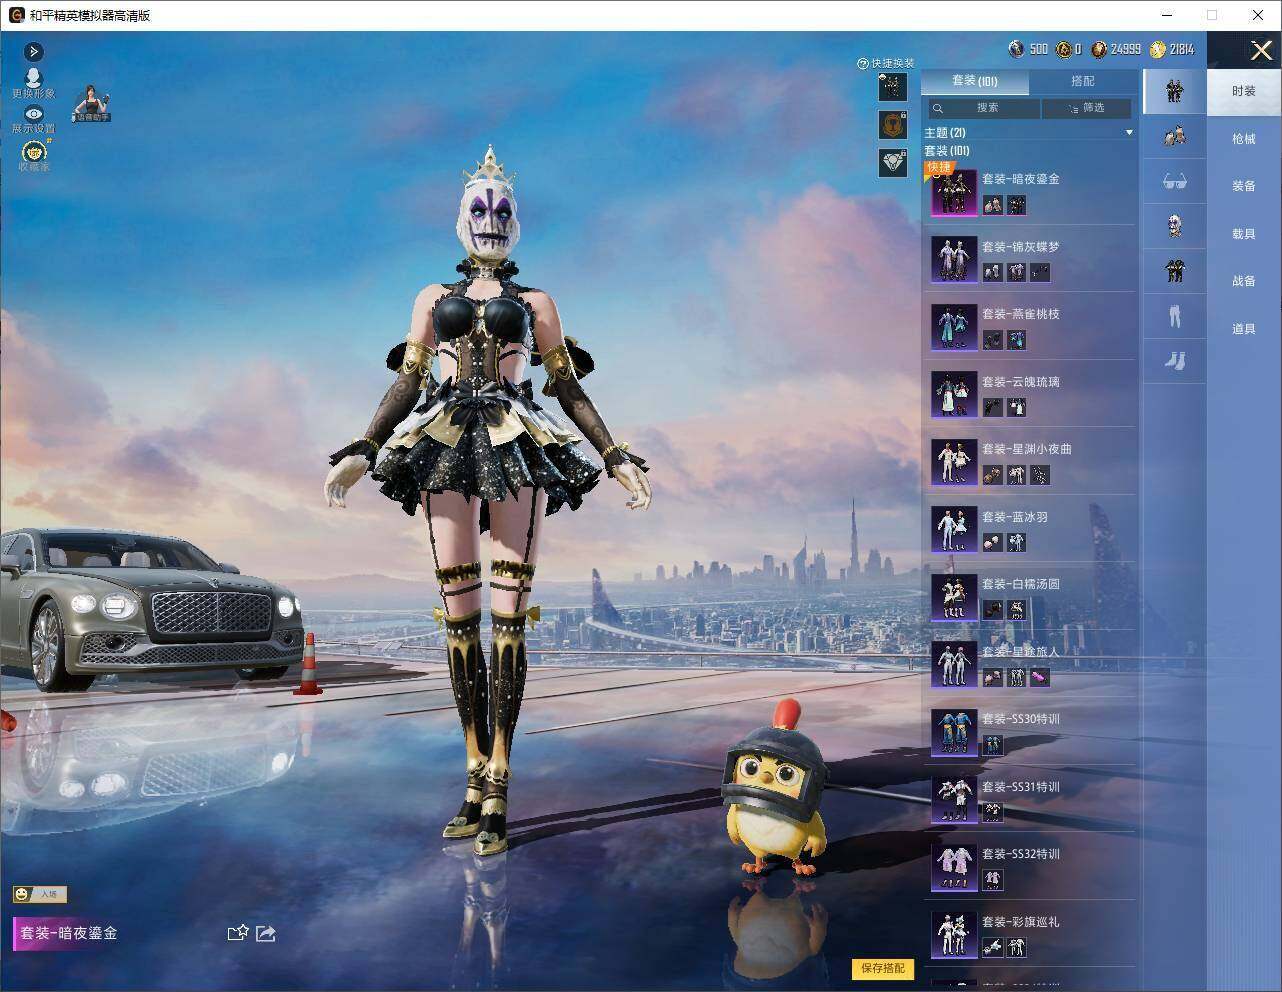This screenshot has width=1282, height=992.
Task: Open the pants category icon
Action: (1174, 315)
